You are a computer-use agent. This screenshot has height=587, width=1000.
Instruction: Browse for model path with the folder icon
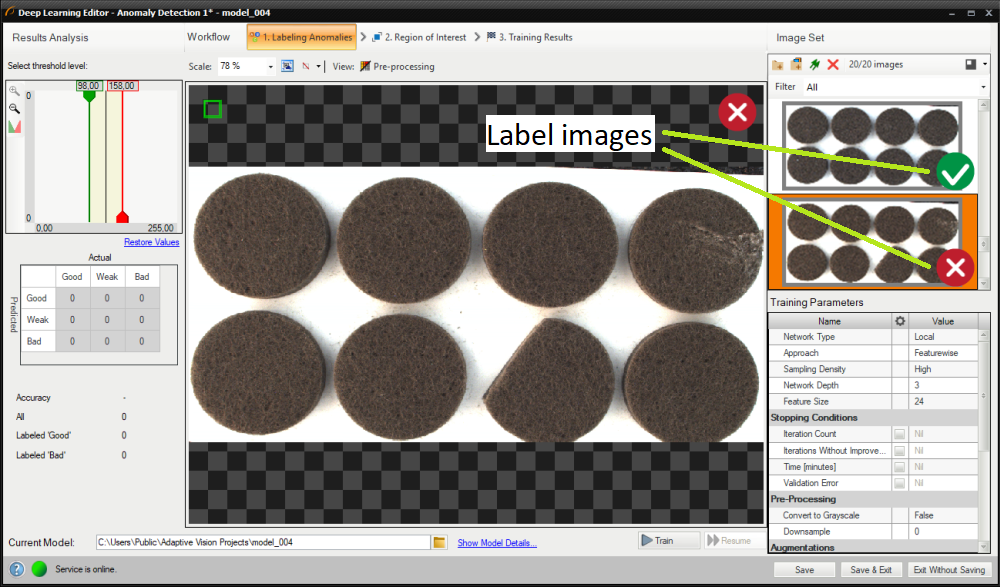pyautogui.click(x=439, y=542)
